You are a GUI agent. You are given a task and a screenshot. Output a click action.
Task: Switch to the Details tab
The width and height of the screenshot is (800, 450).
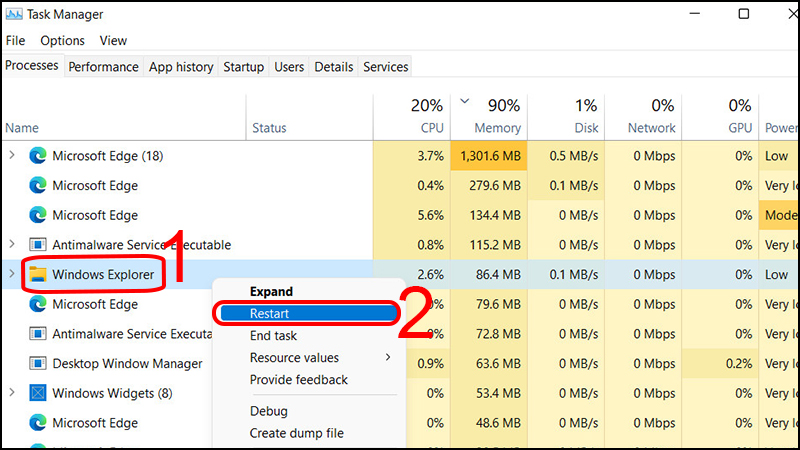coord(334,67)
